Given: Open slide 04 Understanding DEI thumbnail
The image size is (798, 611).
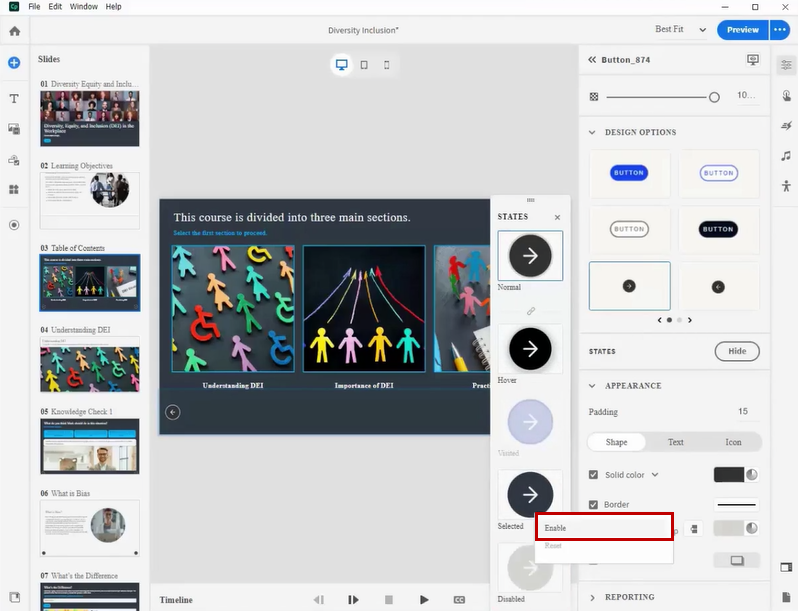Looking at the screenshot, I should pyautogui.click(x=90, y=364).
